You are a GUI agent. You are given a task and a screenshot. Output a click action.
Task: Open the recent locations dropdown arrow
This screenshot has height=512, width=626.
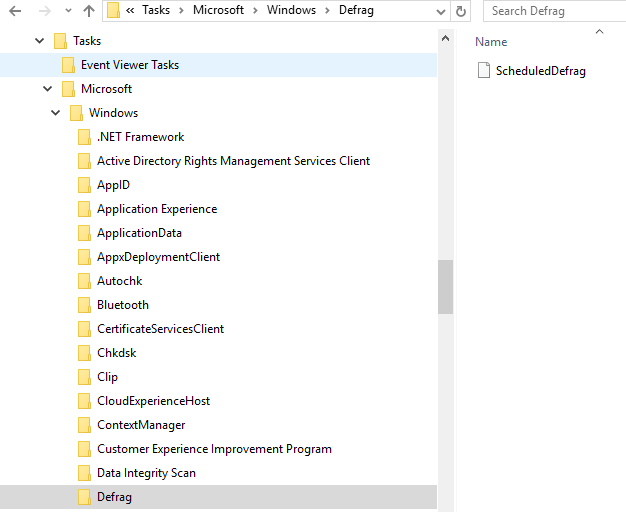[68, 11]
